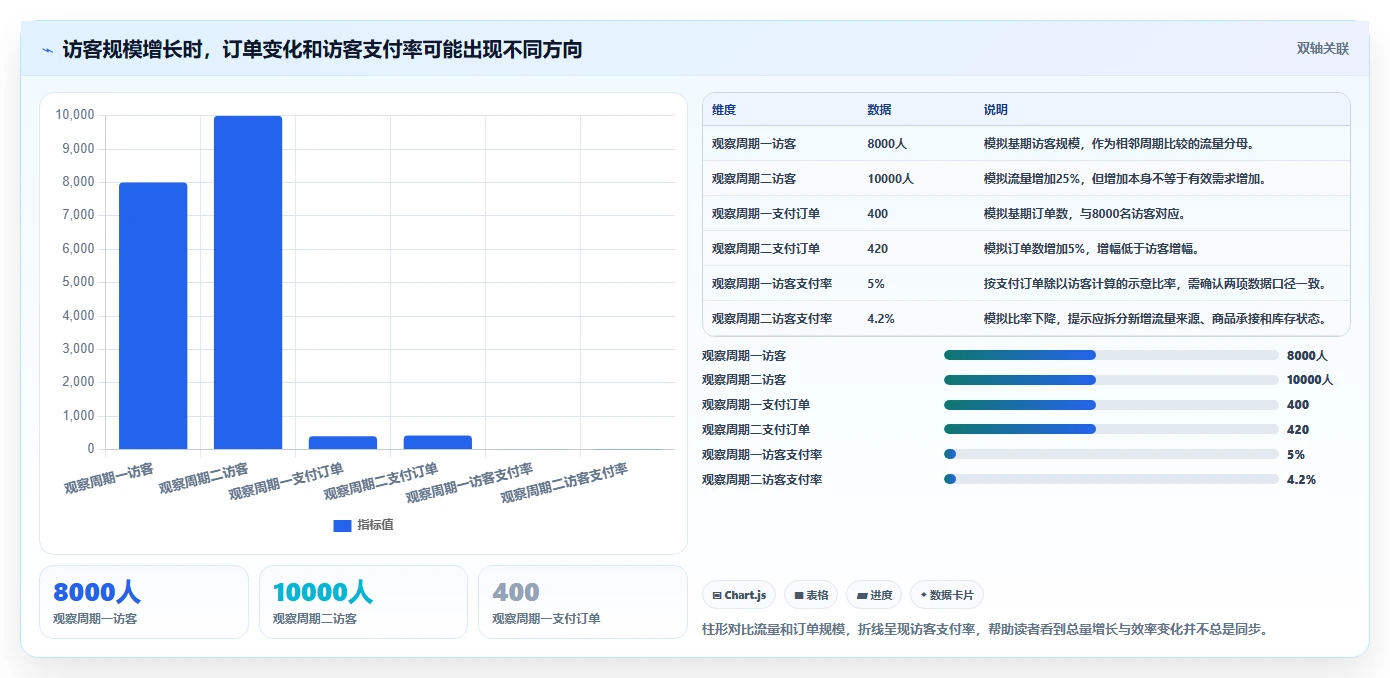The height and width of the screenshot is (678, 1390).
Task: Select the 观察周期二访客支付率 table row label
Action: [x=772, y=319]
